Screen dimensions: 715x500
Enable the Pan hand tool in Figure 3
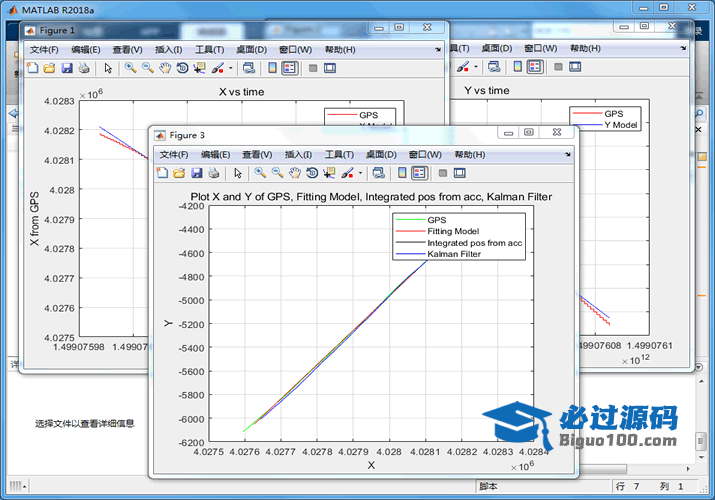click(x=295, y=173)
